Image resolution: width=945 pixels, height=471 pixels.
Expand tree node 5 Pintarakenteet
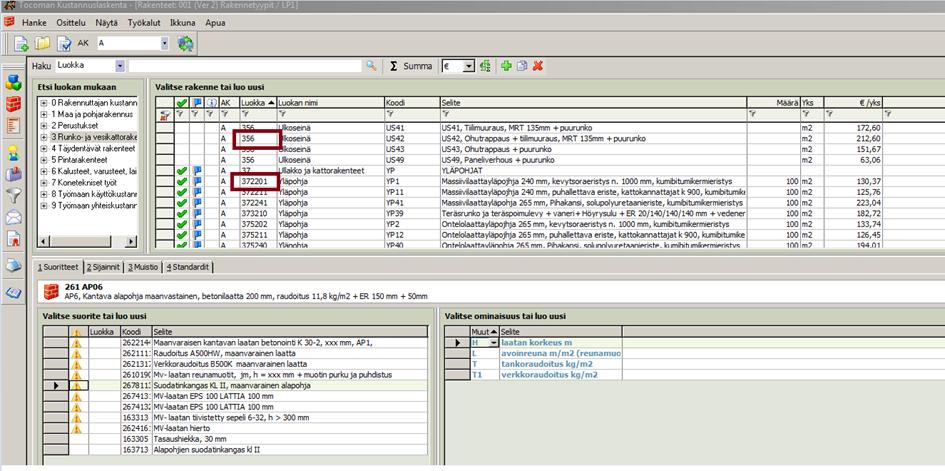tap(44, 160)
